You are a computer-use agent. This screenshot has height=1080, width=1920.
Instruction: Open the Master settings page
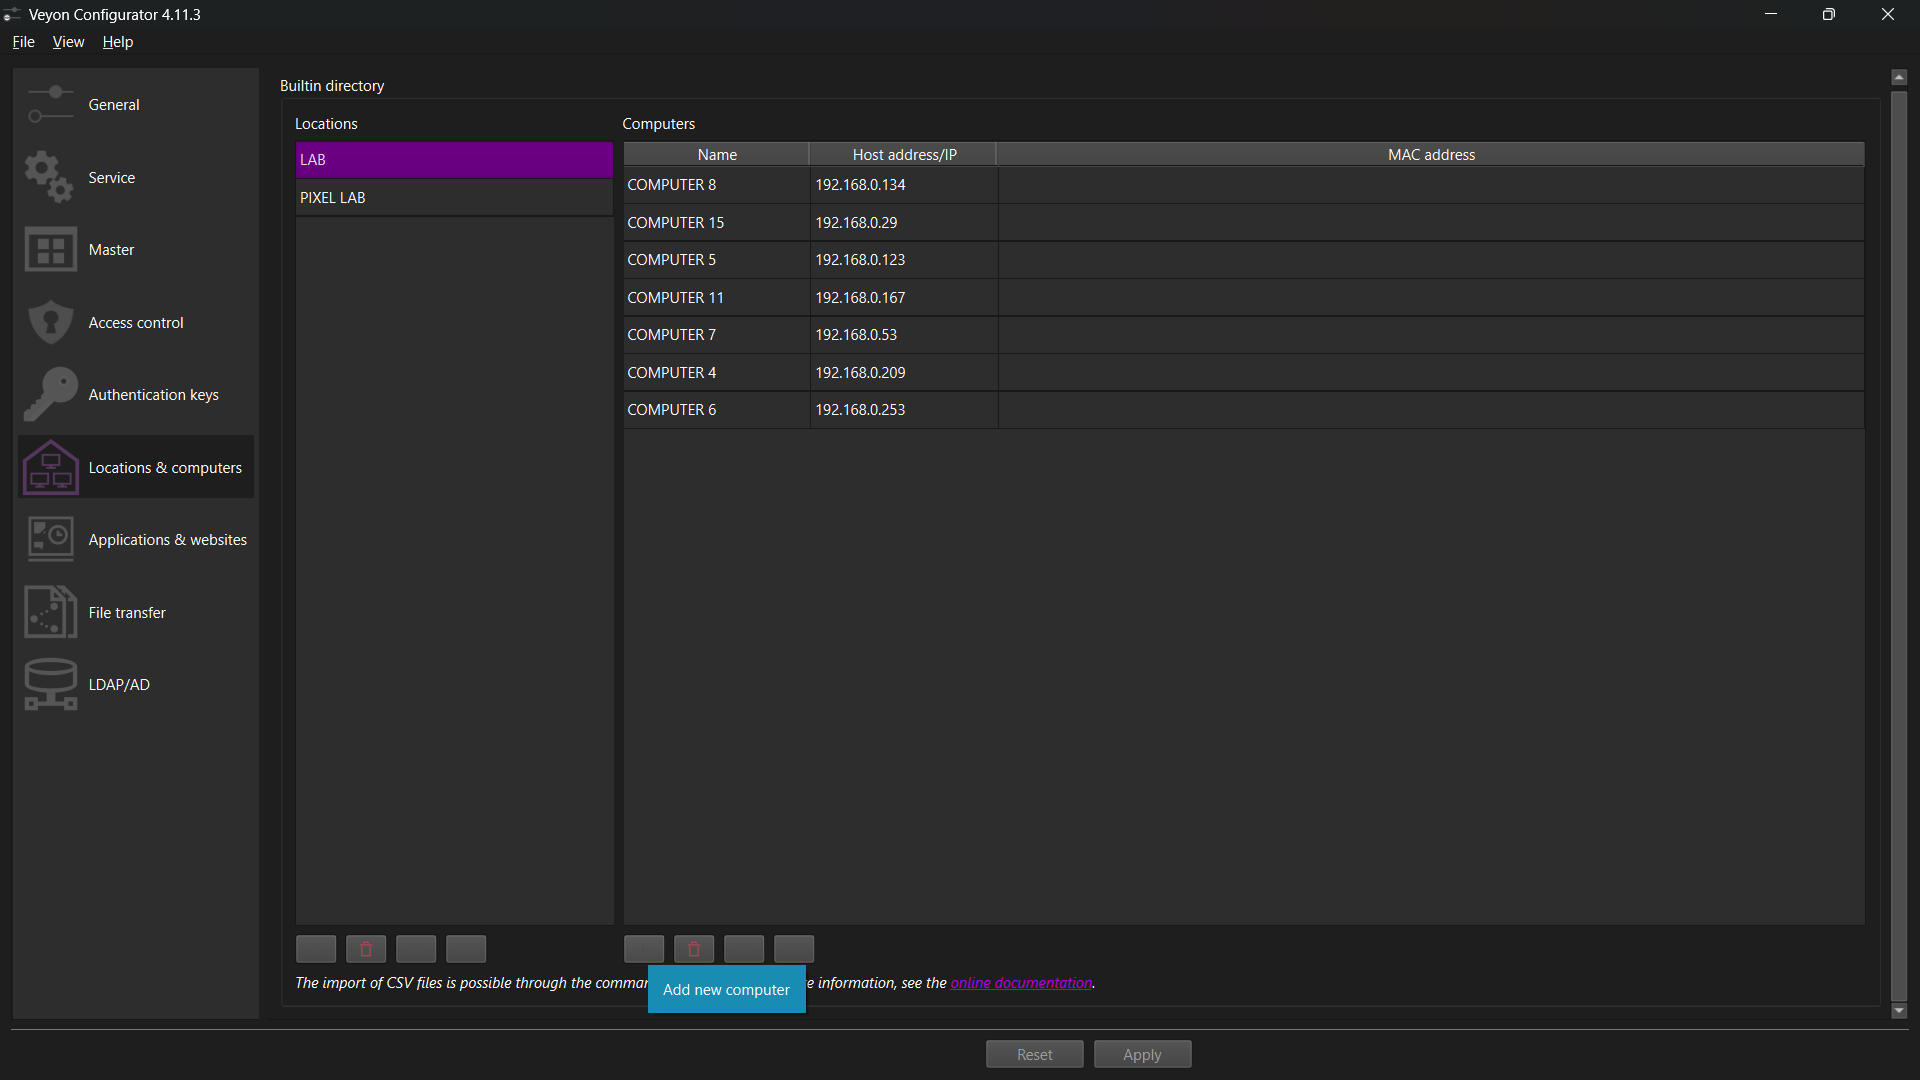pos(135,250)
